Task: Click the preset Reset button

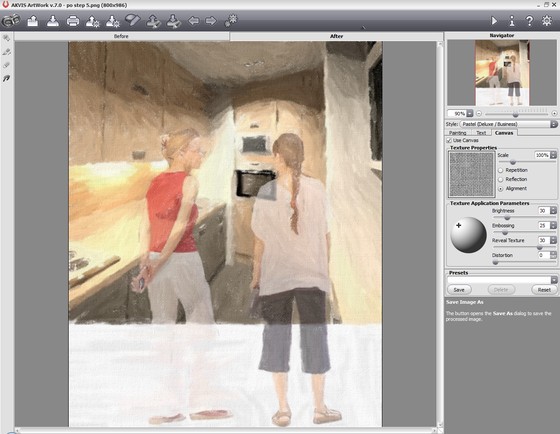Action: pyautogui.click(x=544, y=290)
